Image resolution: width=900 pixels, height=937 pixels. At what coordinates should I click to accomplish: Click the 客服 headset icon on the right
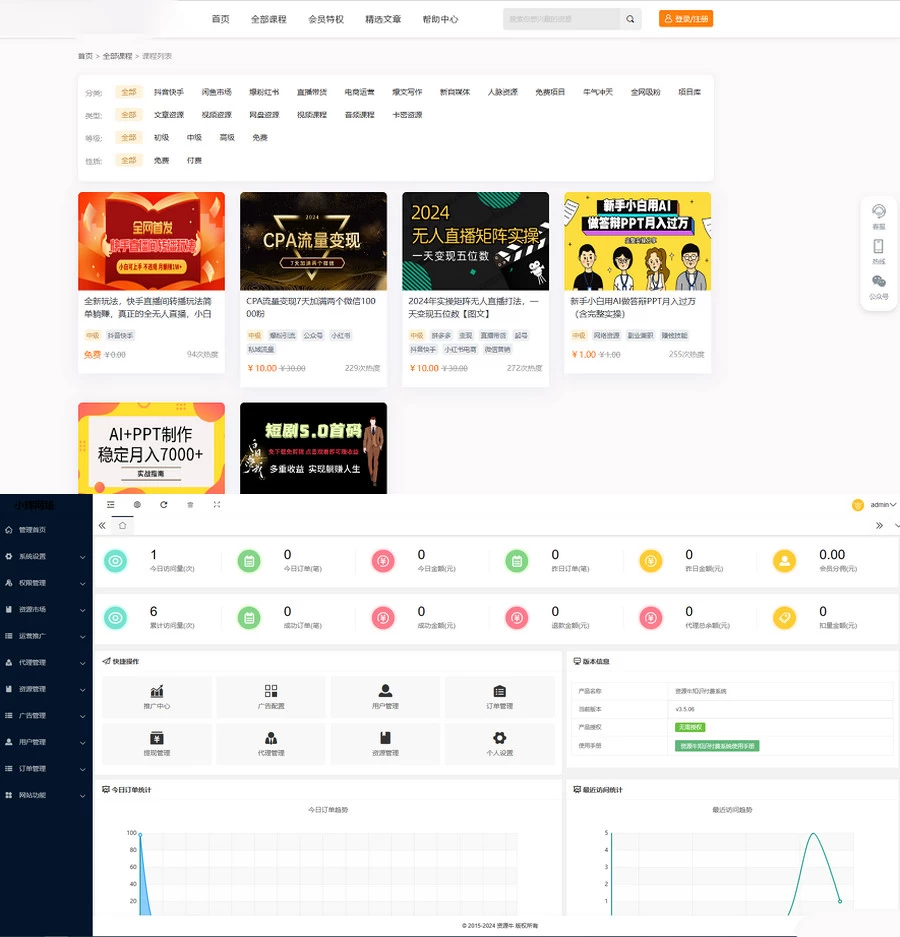878,212
